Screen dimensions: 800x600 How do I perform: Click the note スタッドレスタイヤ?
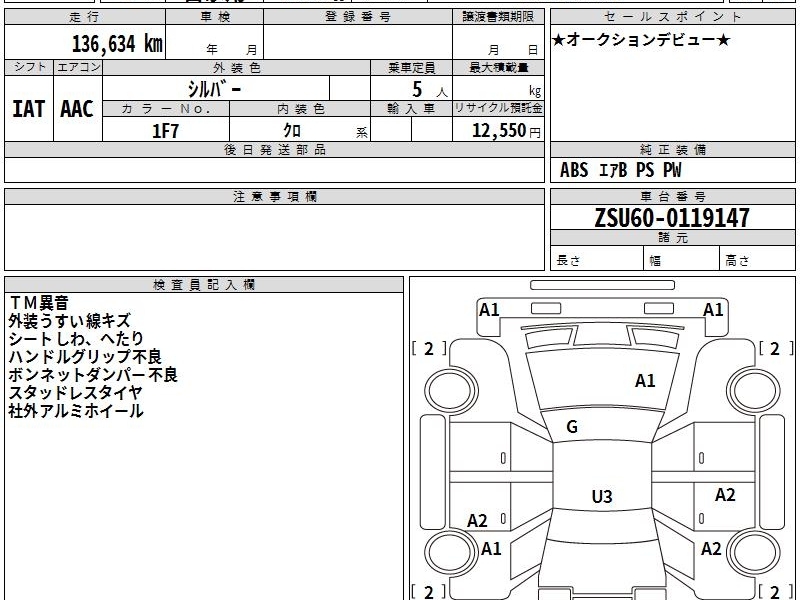tap(76, 393)
